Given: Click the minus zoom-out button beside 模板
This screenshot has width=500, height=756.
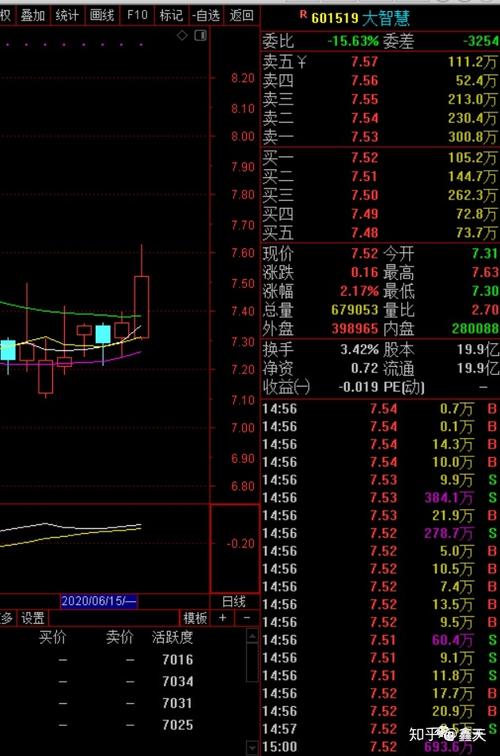Looking at the screenshot, I should coord(246,617).
